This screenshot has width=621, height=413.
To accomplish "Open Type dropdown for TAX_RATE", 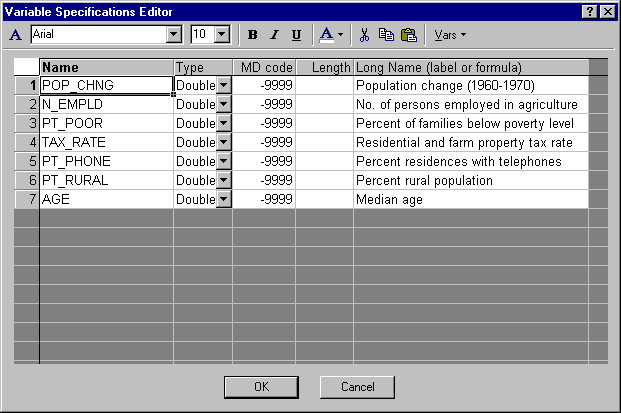I will (224, 142).
